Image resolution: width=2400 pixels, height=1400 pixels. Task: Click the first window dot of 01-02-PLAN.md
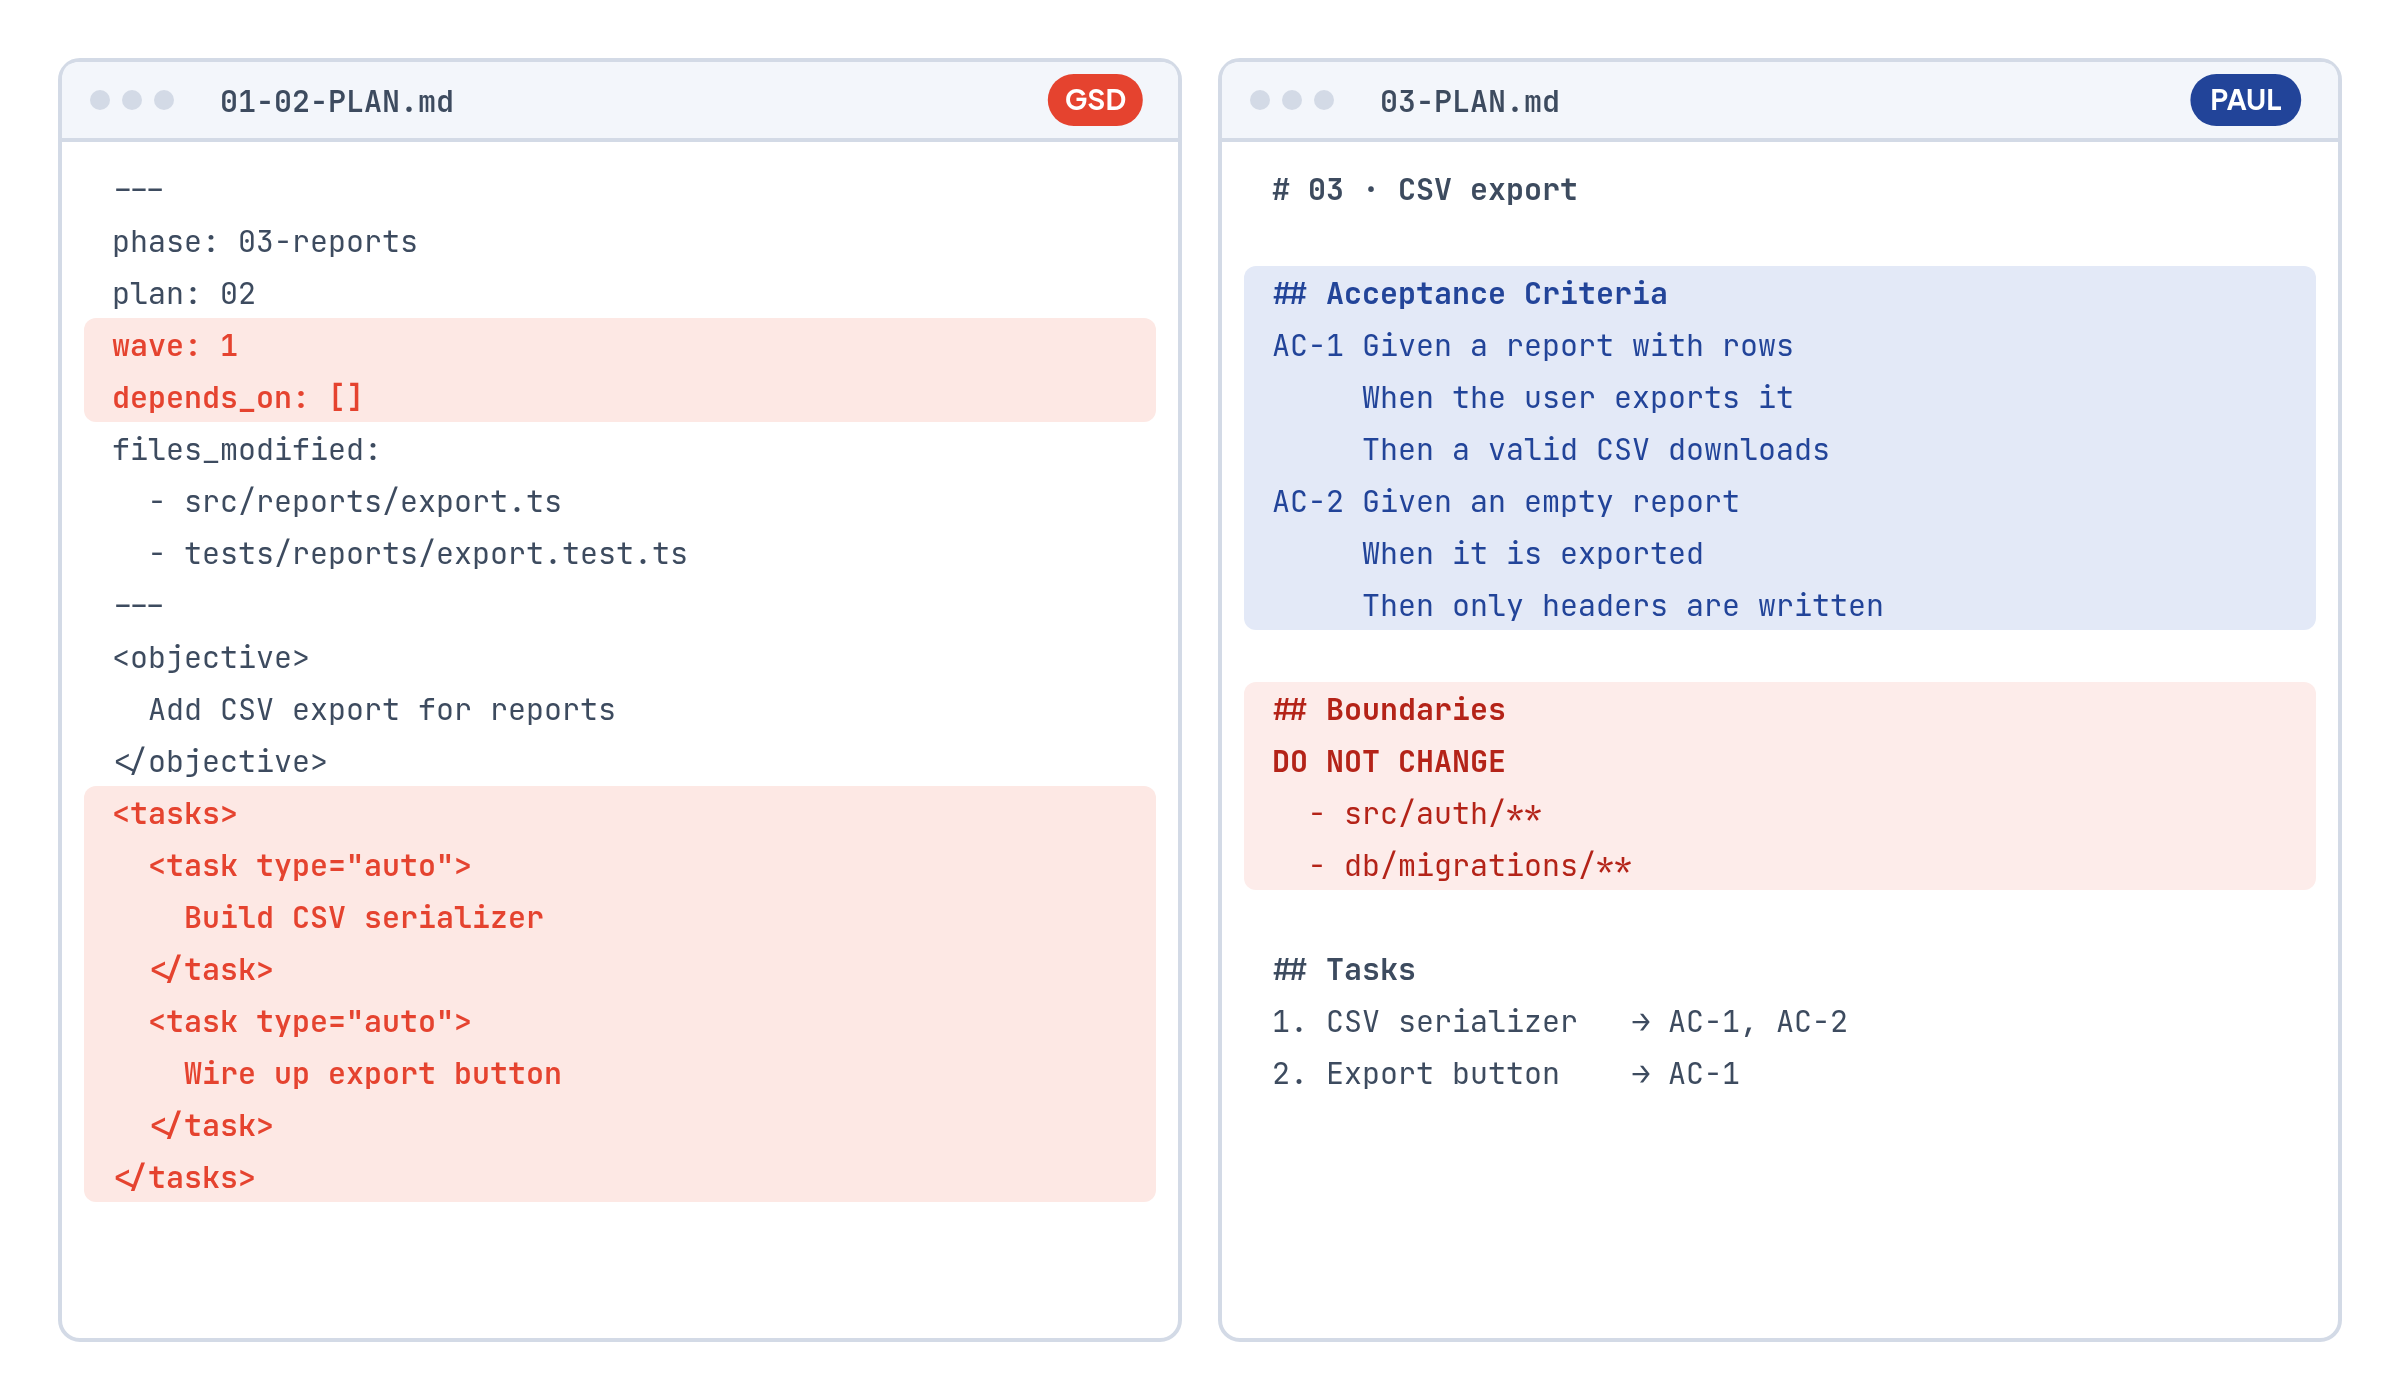click(100, 100)
